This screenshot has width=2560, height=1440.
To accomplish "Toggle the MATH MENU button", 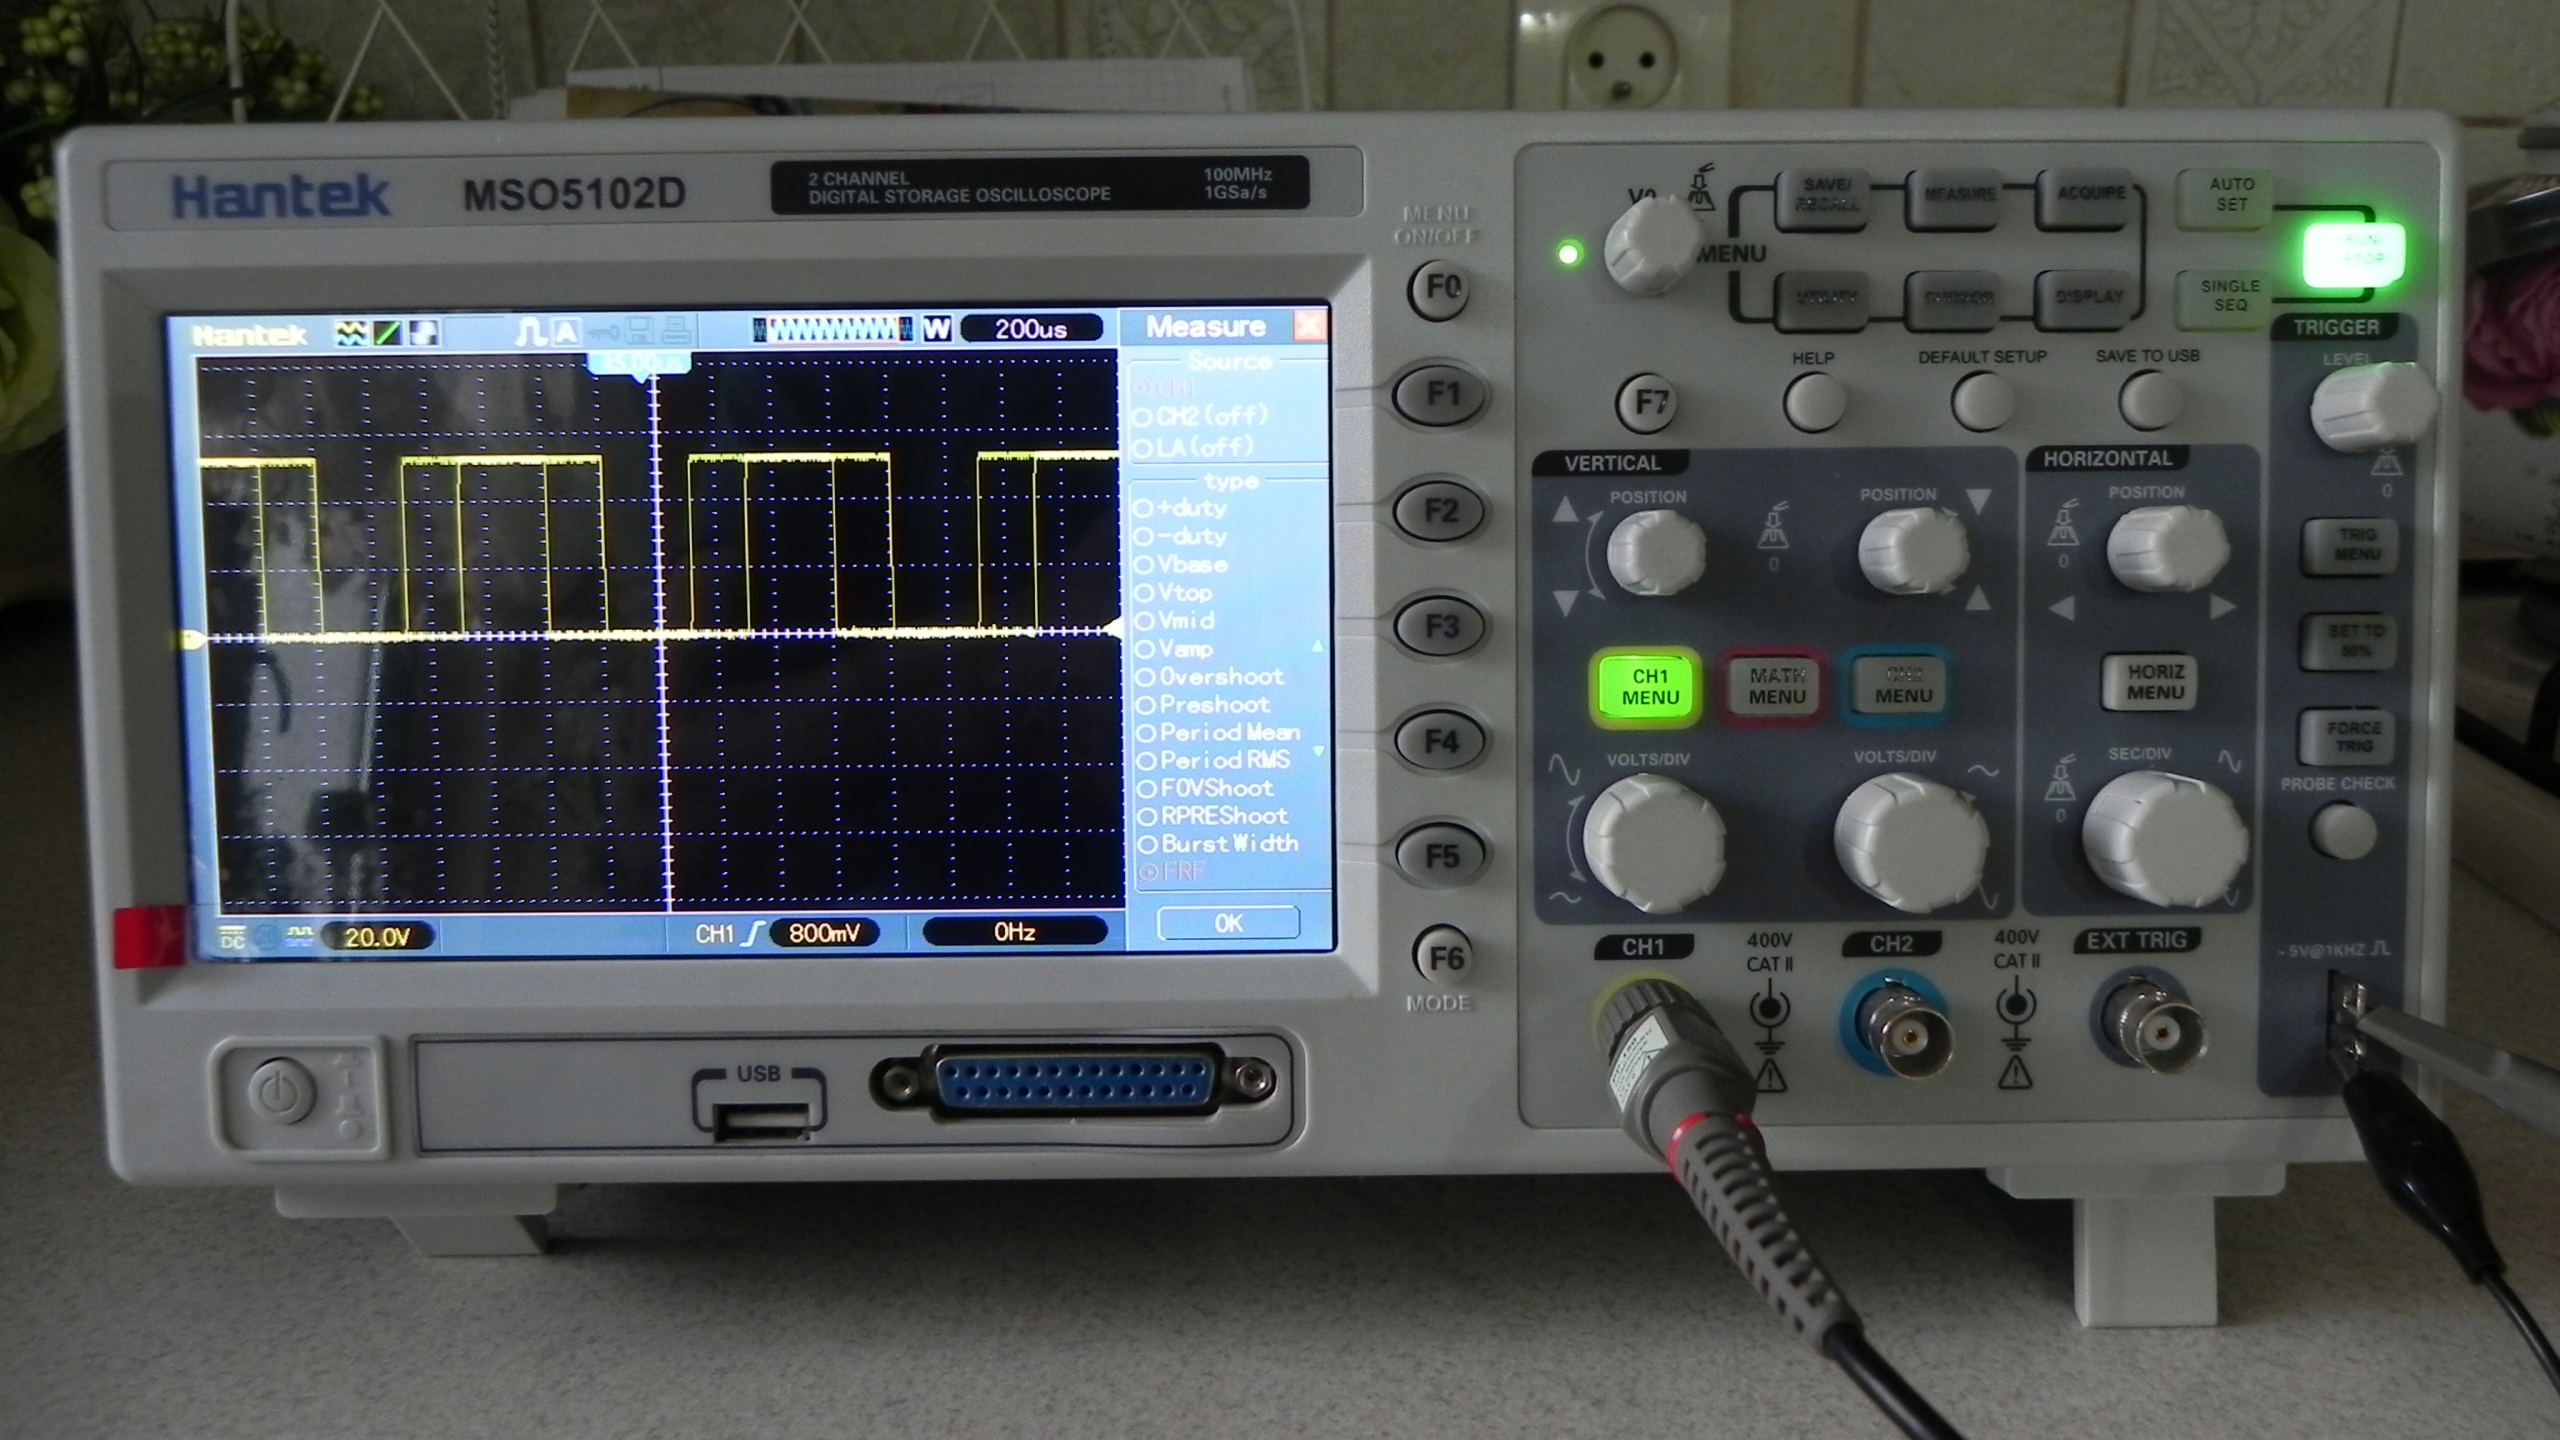I will 1776,687.
